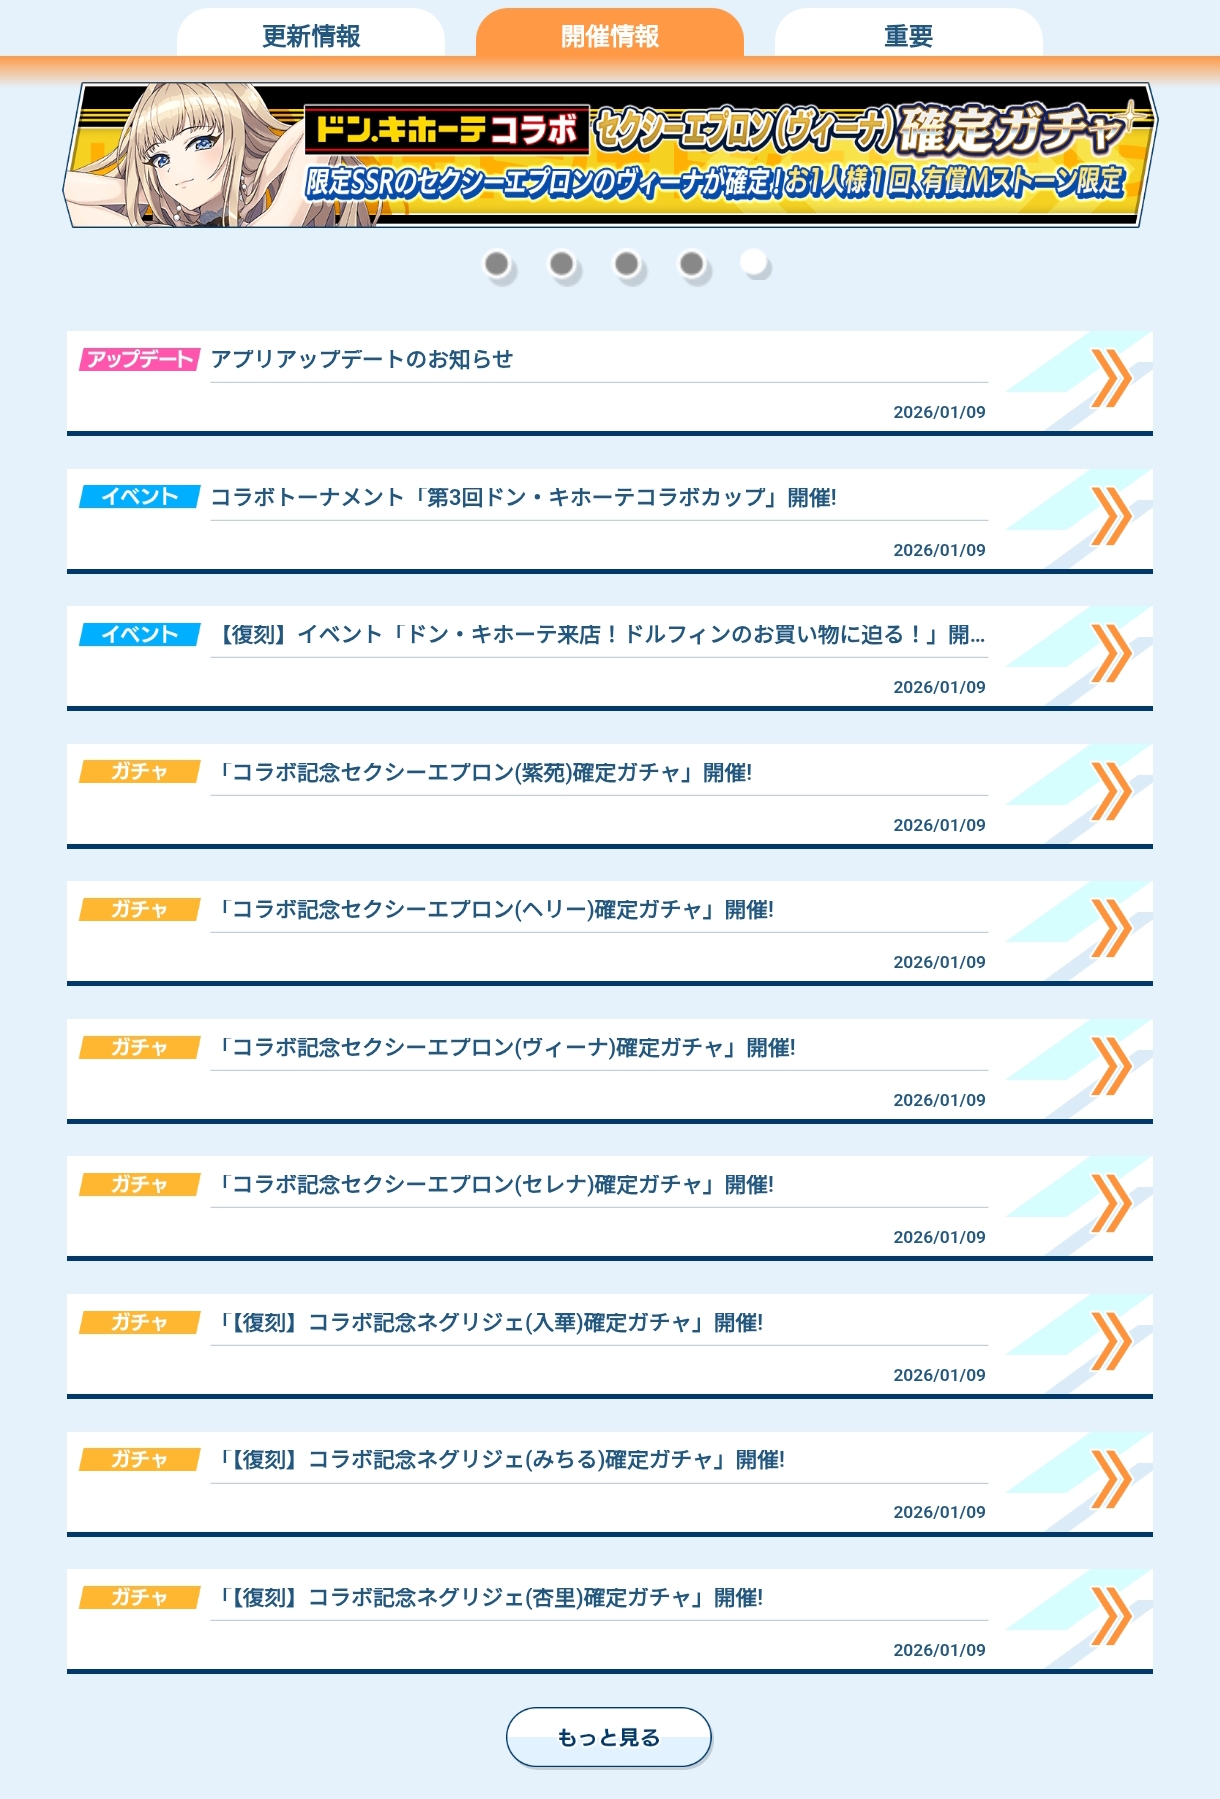Click the ガチャ tag on 紫苑 gacha row
Image resolution: width=1220 pixels, height=1799 pixels.
click(x=140, y=772)
